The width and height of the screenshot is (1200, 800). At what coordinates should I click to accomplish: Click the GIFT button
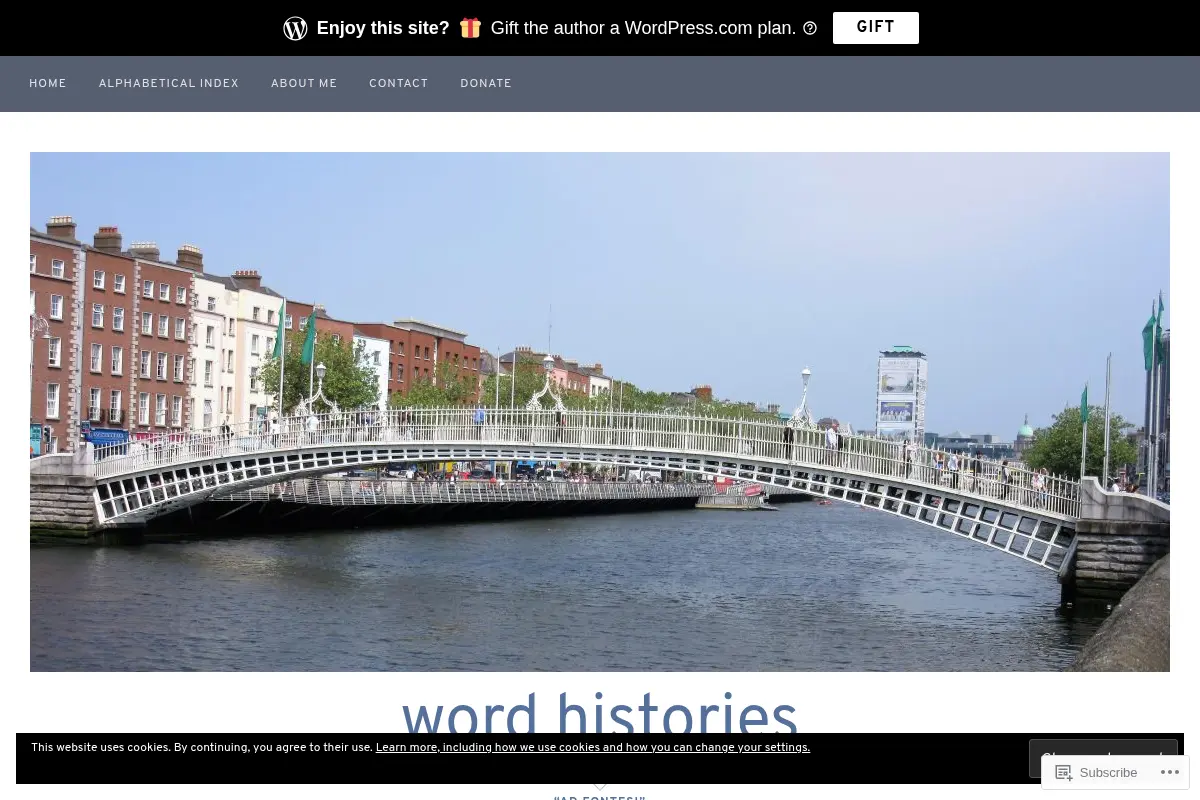[875, 28]
